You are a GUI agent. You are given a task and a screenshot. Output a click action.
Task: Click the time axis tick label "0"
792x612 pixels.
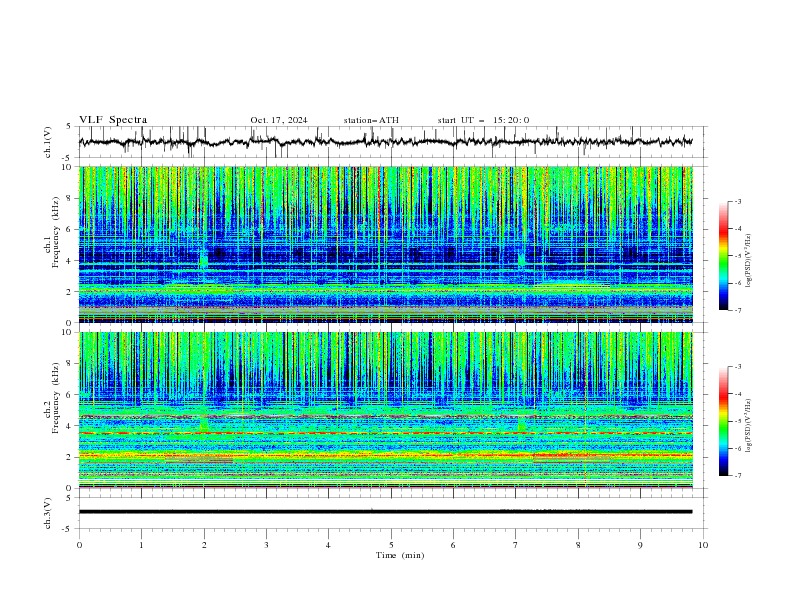(x=79, y=545)
